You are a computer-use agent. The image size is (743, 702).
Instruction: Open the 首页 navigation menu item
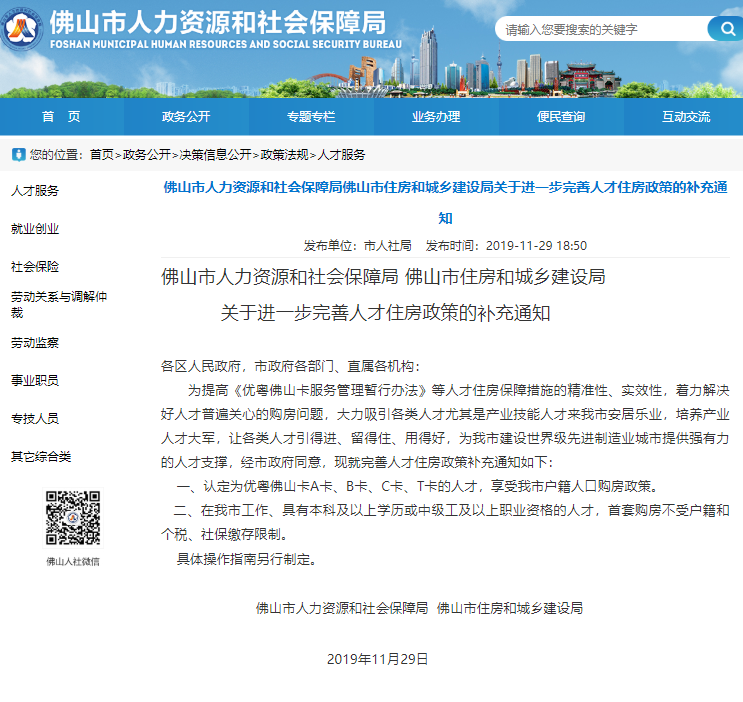[62, 117]
